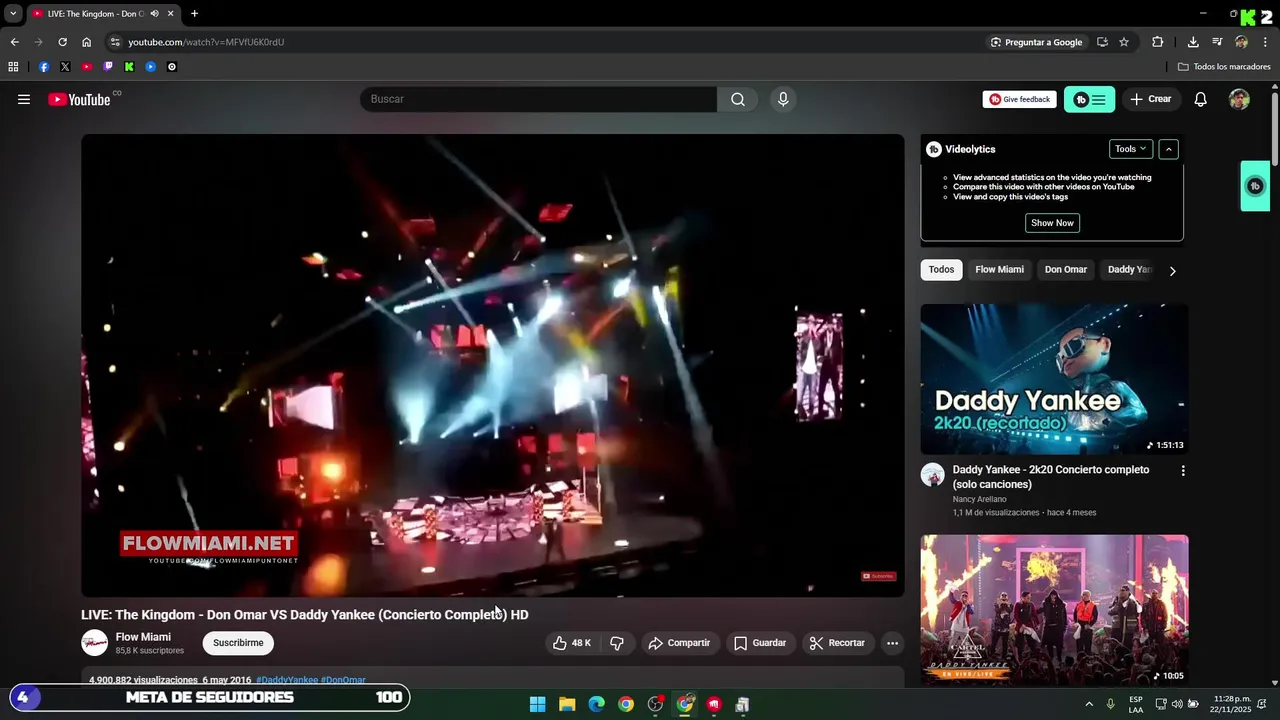Click the Show Now button
The width and height of the screenshot is (1280, 720).
(1052, 223)
